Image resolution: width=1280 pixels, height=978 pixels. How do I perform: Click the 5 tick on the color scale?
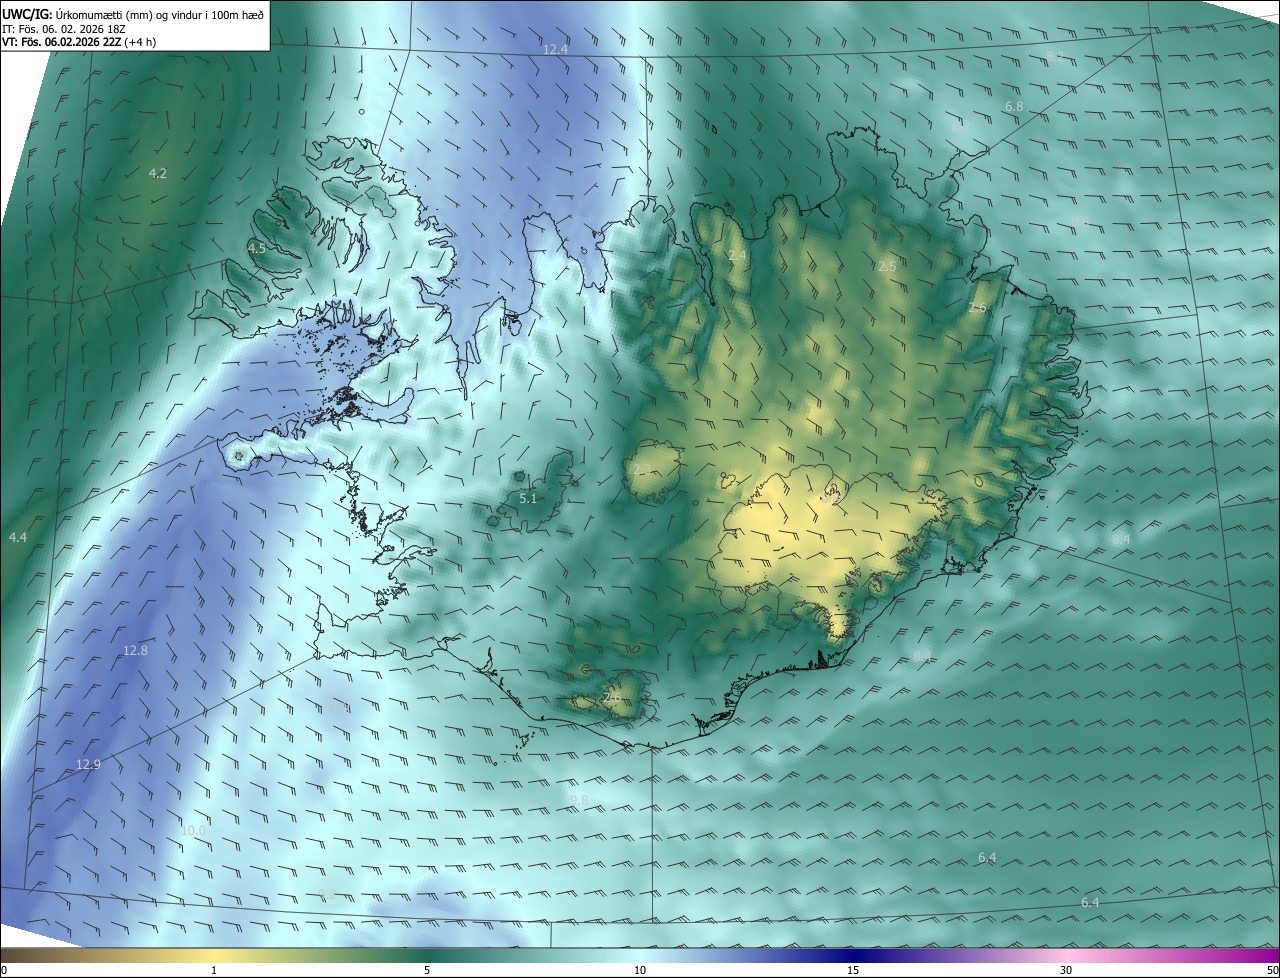click(427, 970)
